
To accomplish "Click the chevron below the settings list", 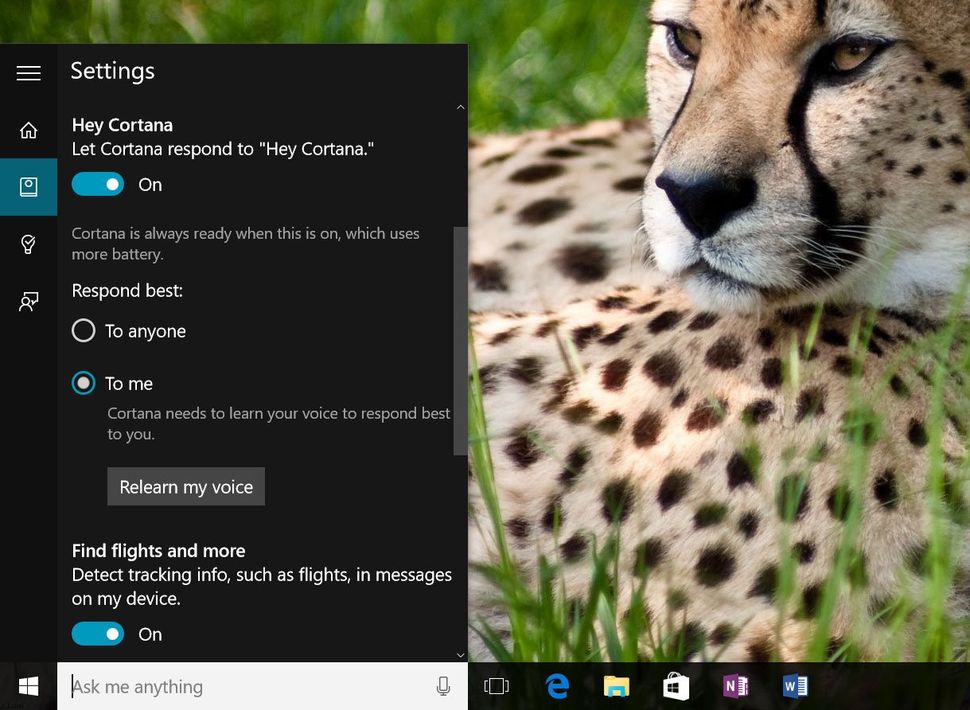I will (x=460, y=655).
